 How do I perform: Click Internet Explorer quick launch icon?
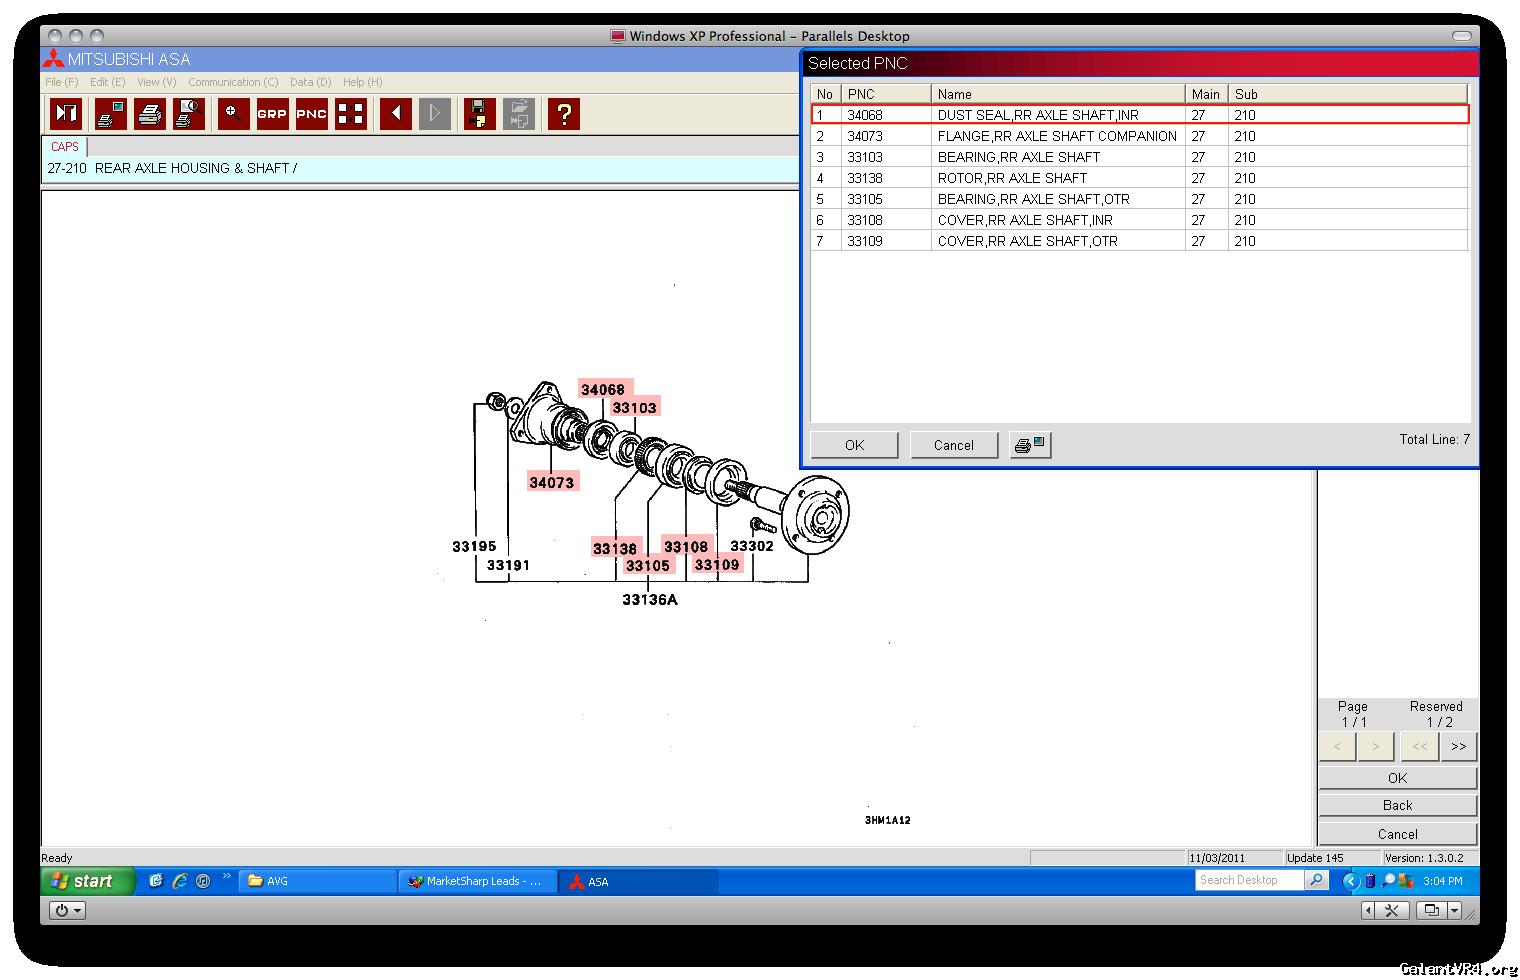(180, 881)
